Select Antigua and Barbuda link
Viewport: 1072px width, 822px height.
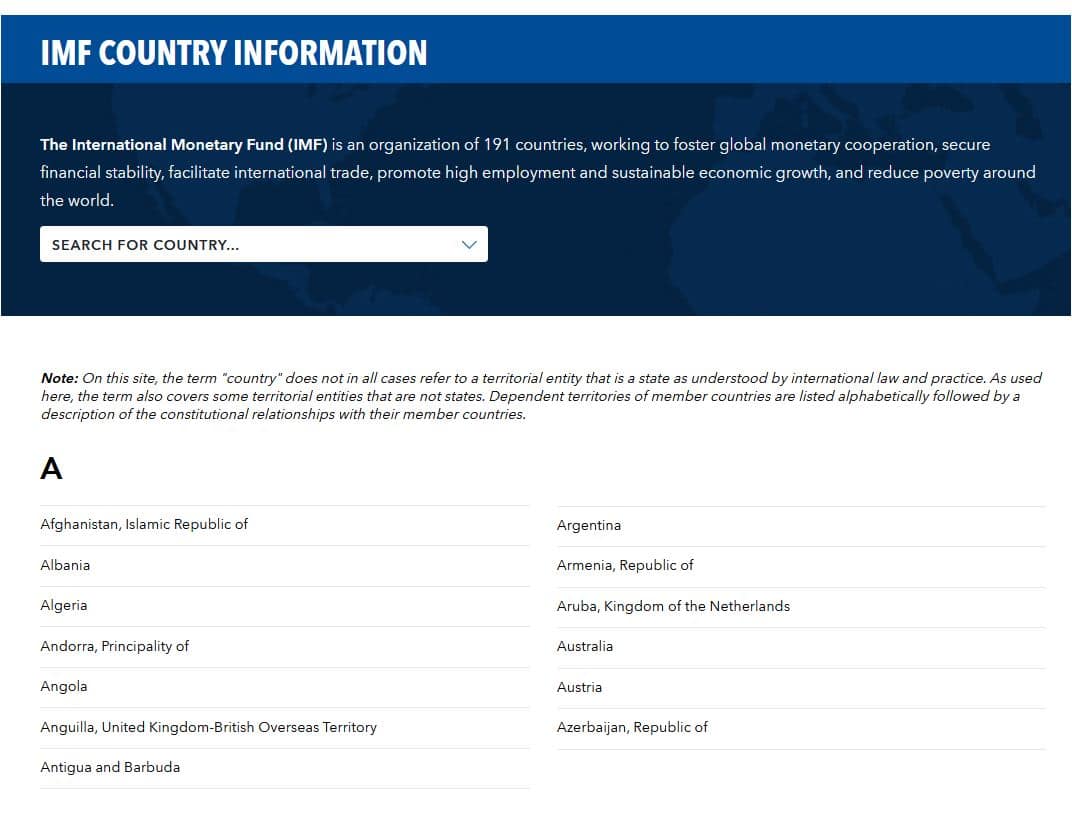(110, 767)
